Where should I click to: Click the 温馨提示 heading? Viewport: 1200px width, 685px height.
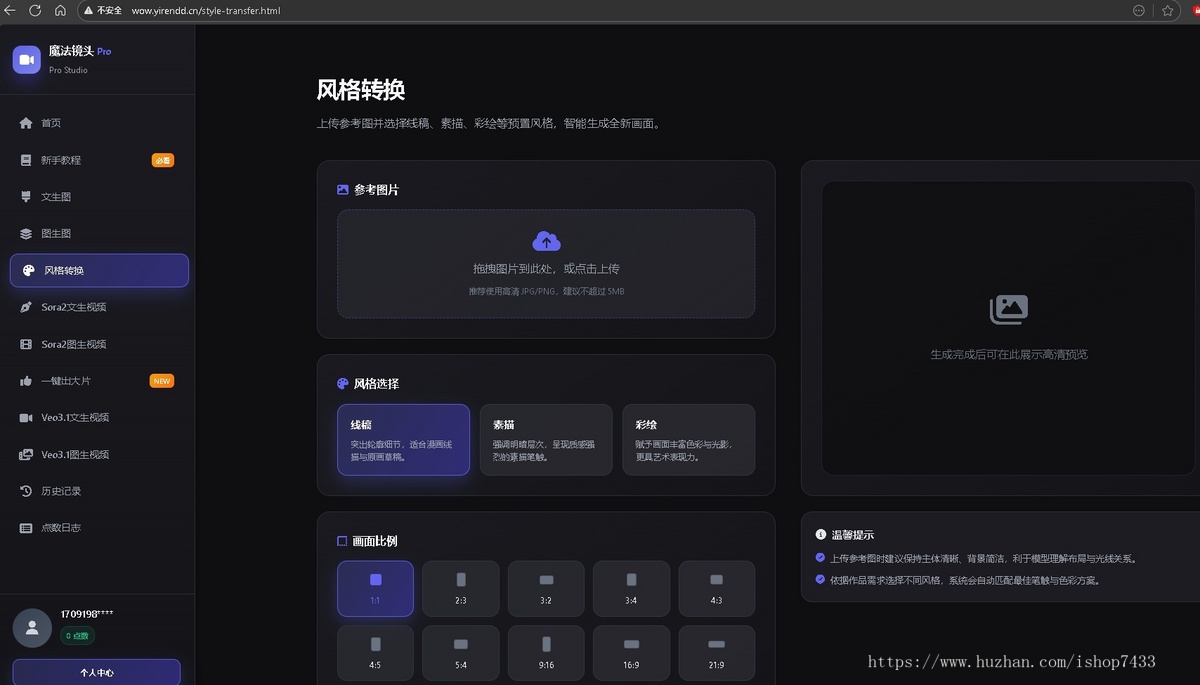(853, 535)
